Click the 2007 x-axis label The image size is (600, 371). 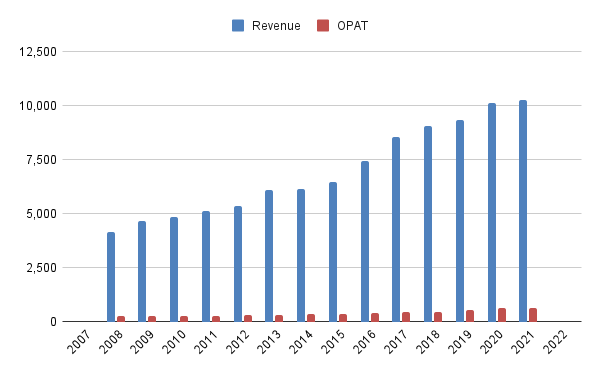point(79,342)
